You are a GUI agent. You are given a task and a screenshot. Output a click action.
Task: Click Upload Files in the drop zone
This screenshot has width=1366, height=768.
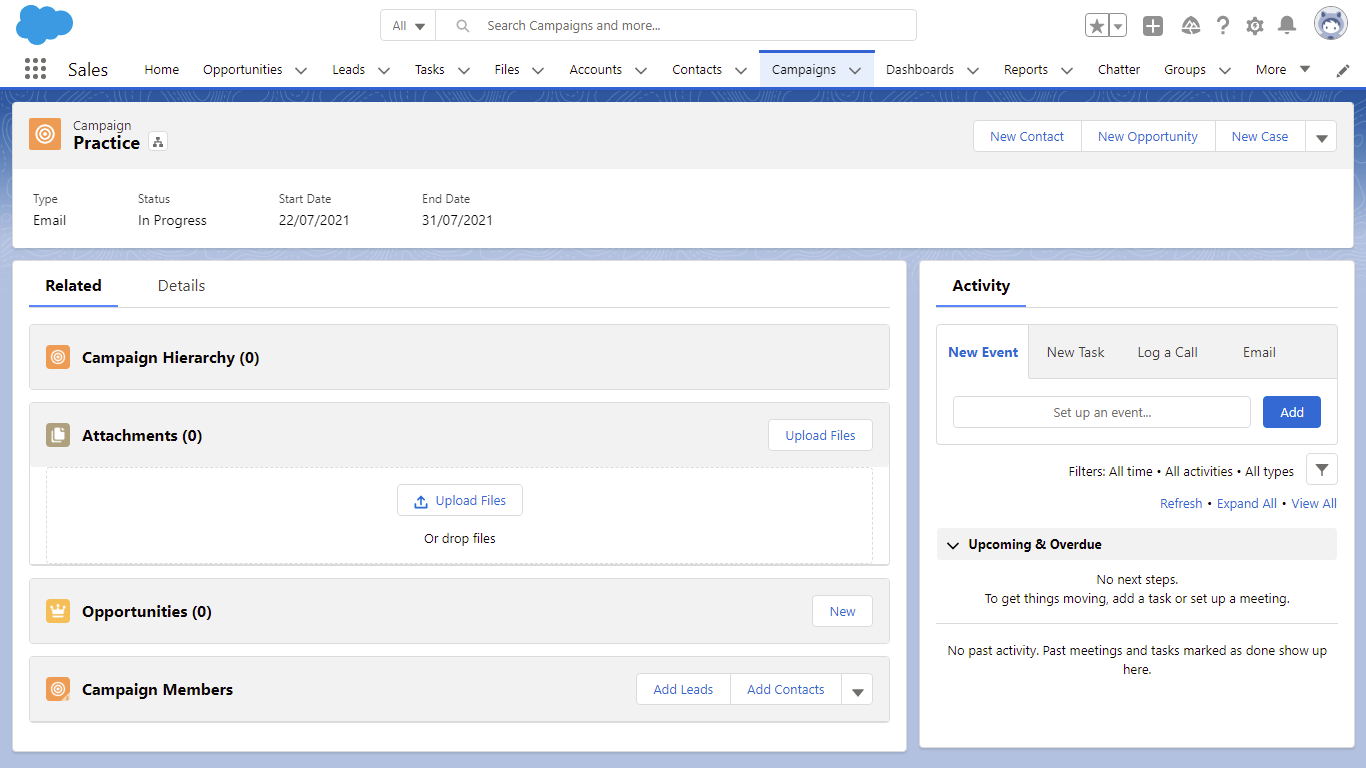460,501
